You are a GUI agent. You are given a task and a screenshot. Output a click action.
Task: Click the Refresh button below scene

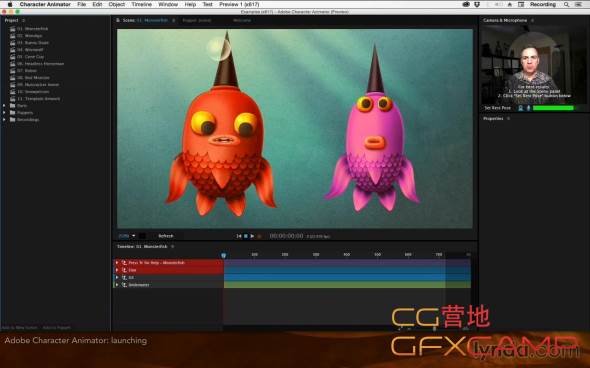pyautogui.click(x=166, y=236)
